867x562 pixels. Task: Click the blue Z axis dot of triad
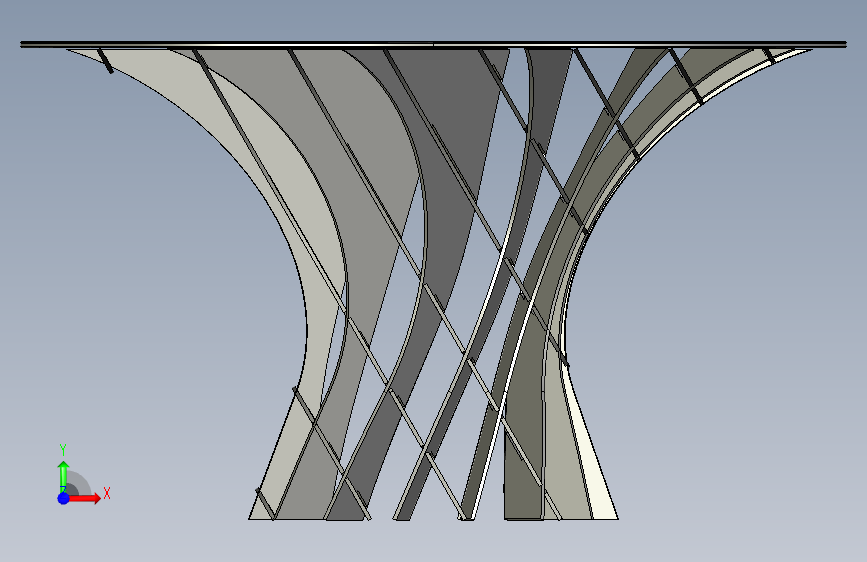(x=63, y=498)
